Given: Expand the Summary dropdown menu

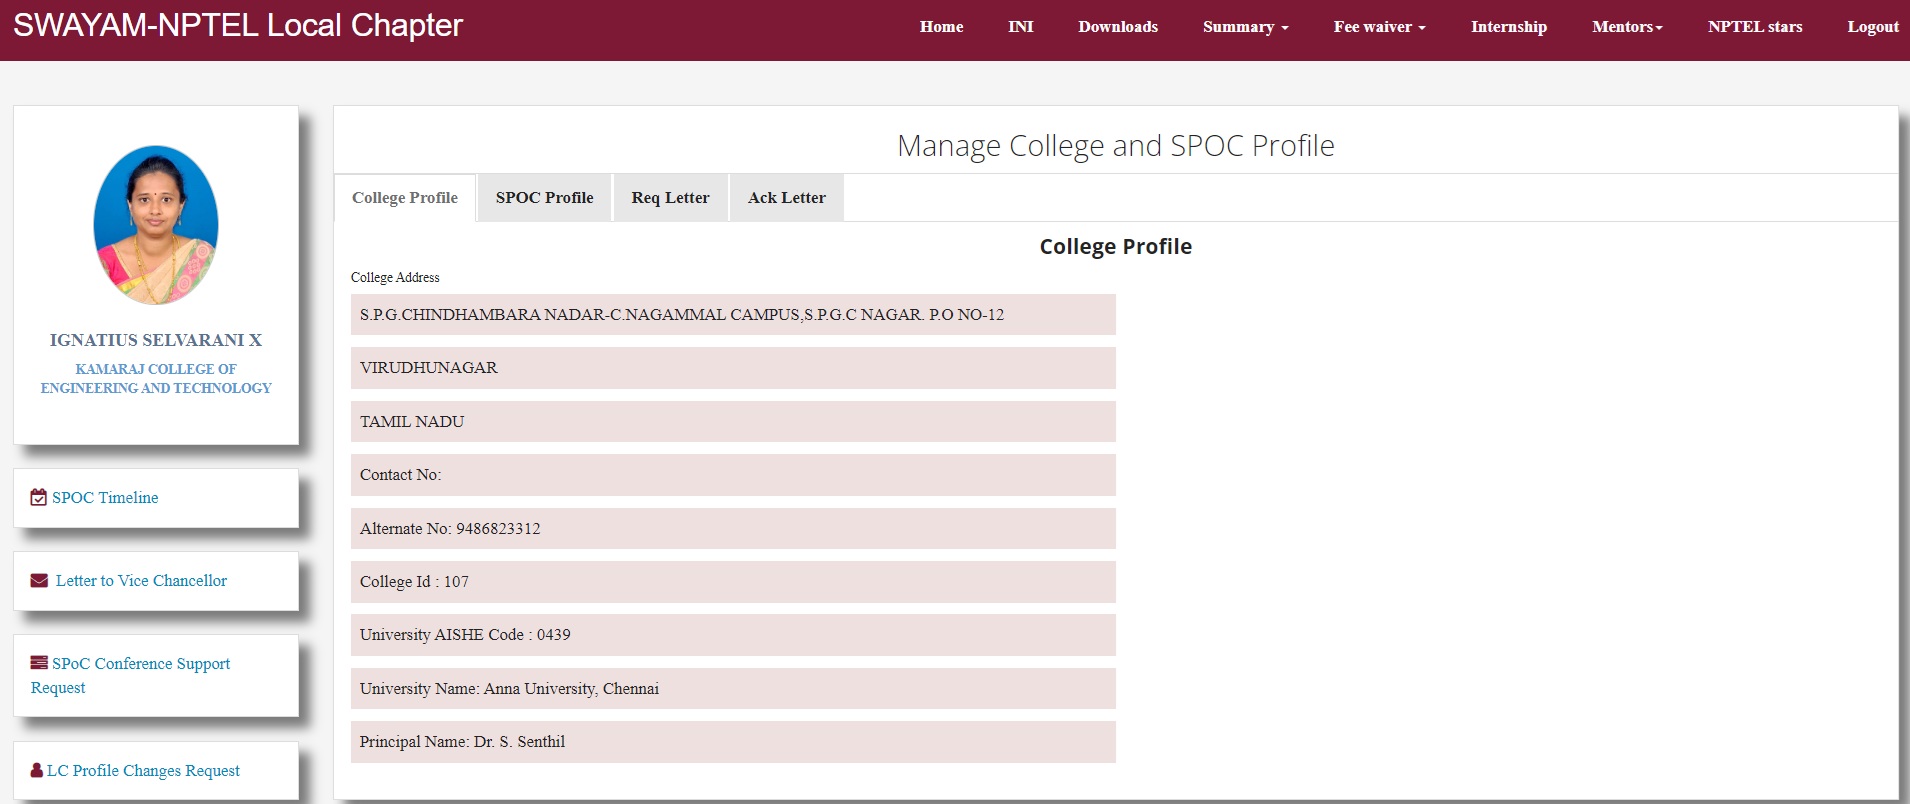Looking at the screenshot, I should coord(1245,27).
